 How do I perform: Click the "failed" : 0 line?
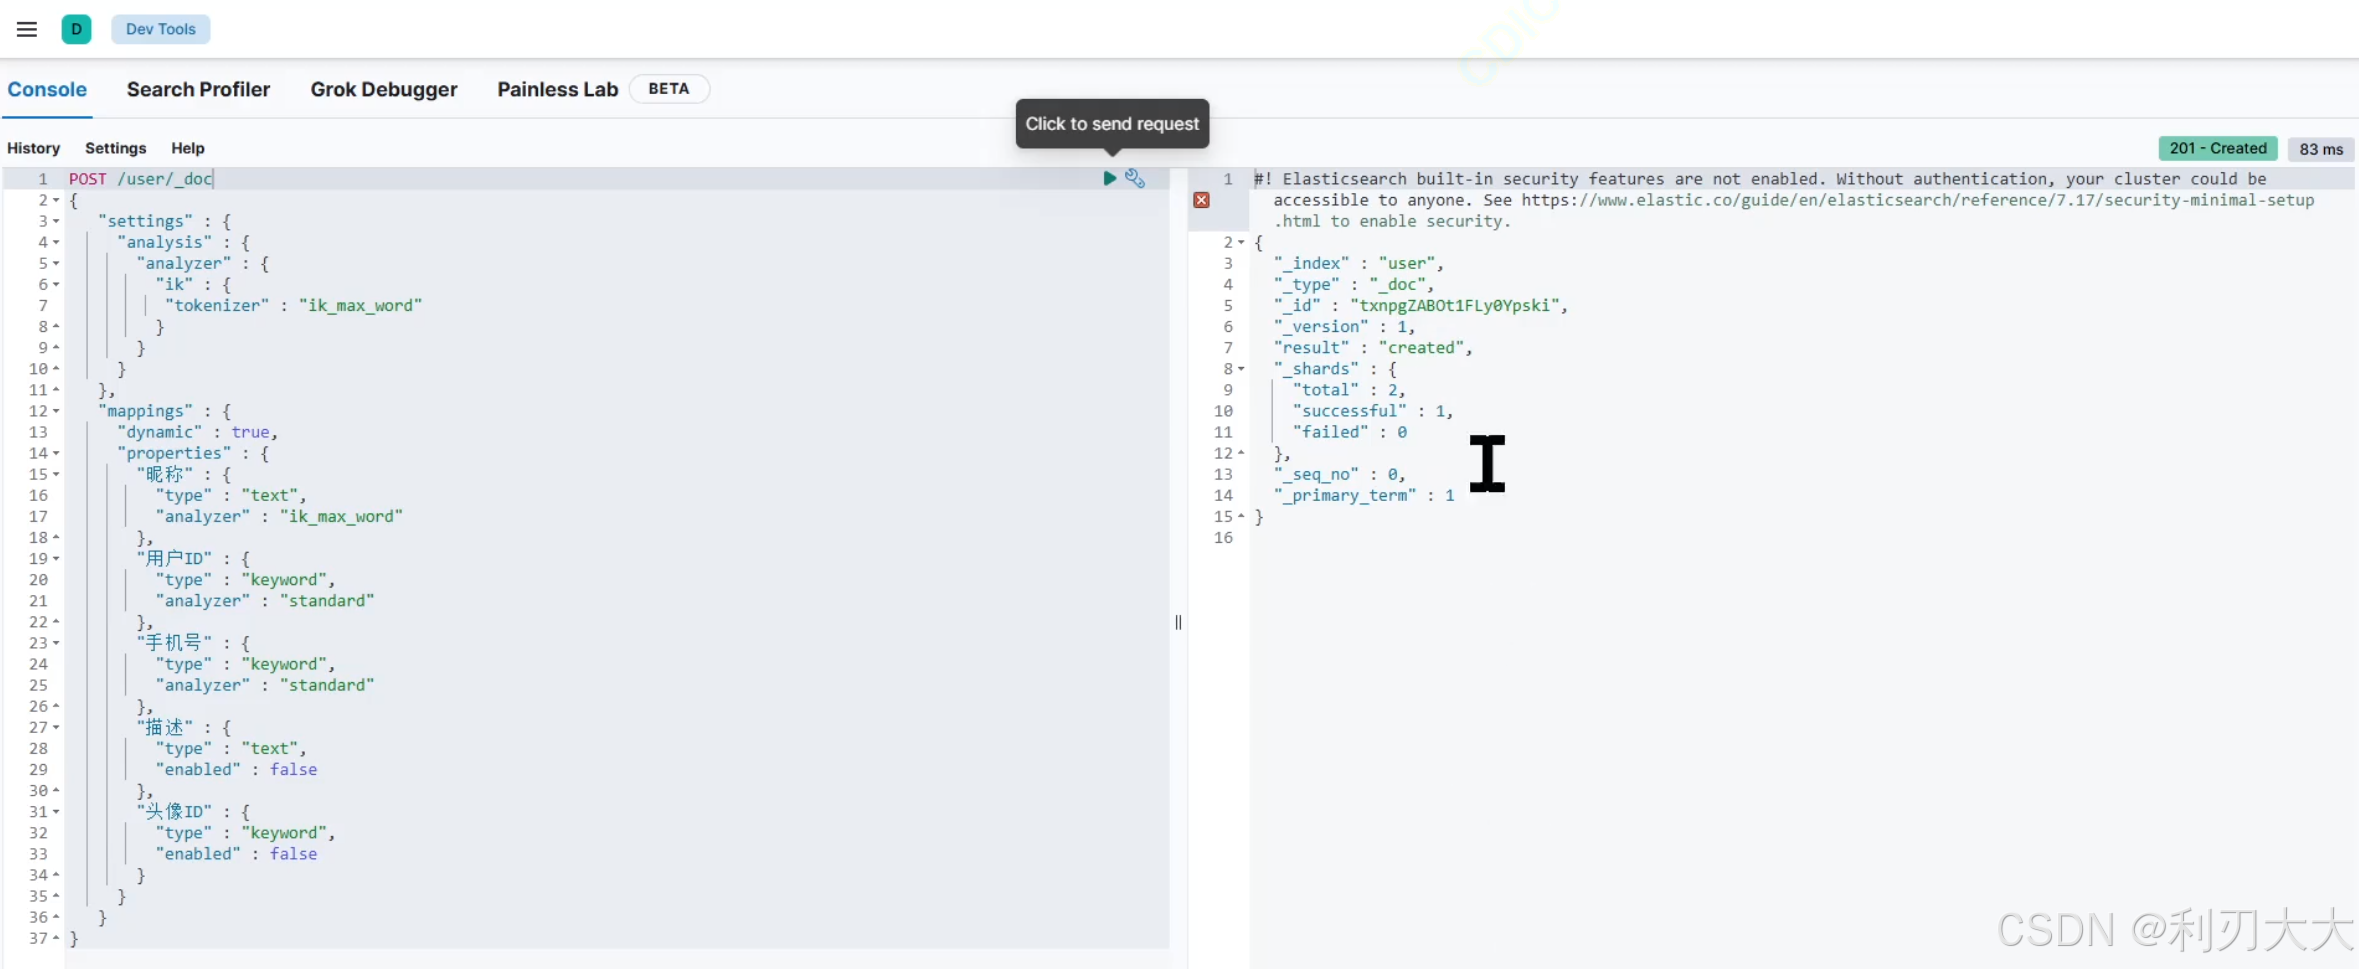click(x=1349, y=432)
